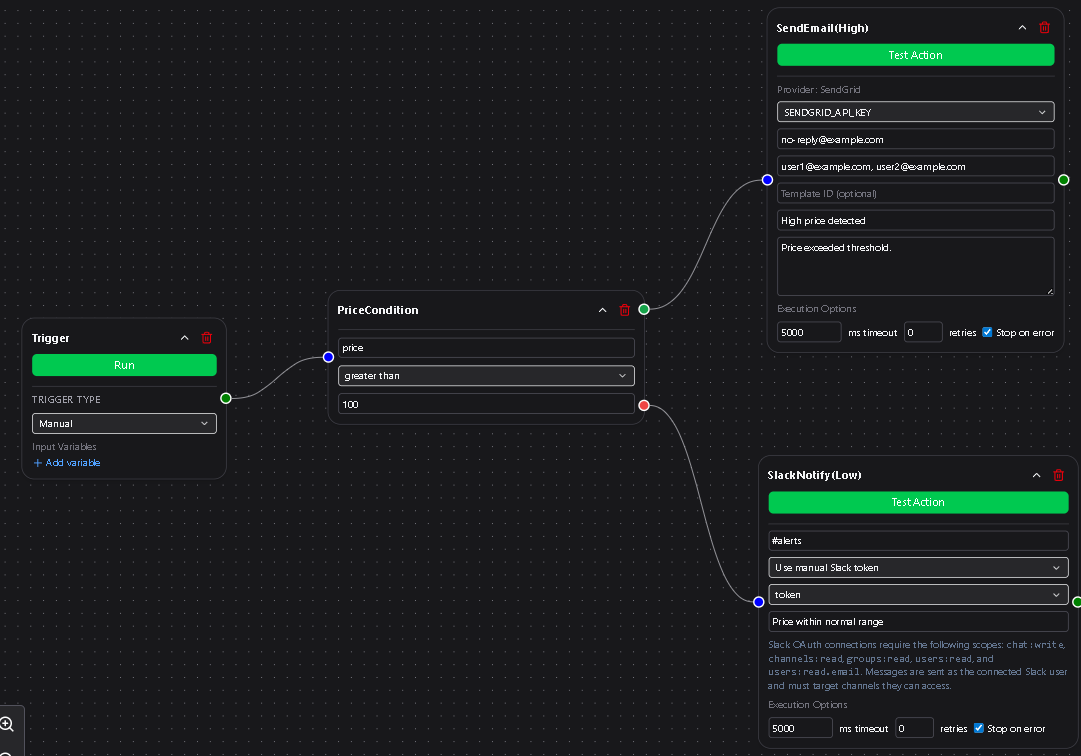Image resolution: width=1081 pixels, height=756 pixels.
Task: Toggle Stop on error in SendEmail(High)
Action: pos(987,332)
